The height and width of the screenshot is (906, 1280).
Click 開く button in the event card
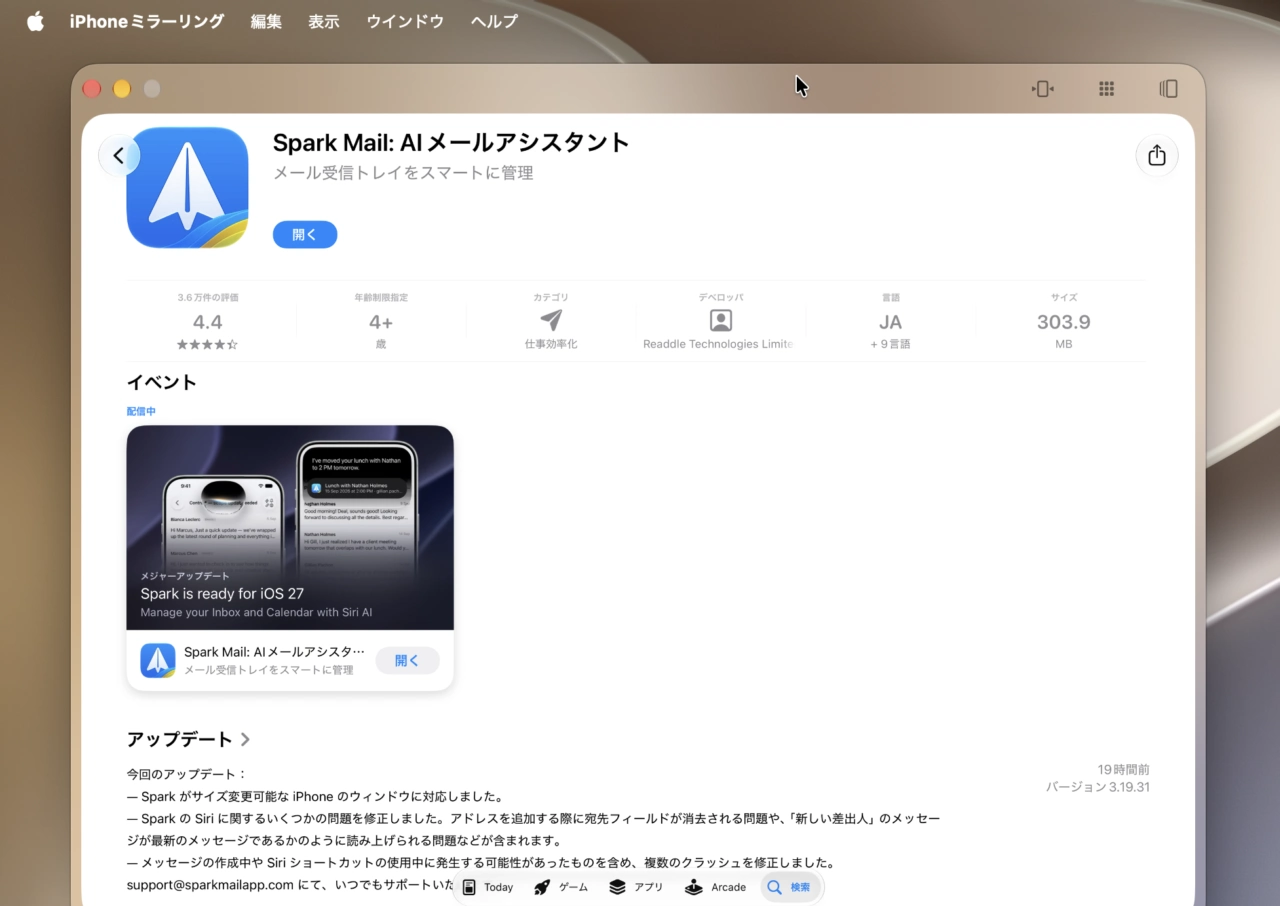click(x=407, y=661)
